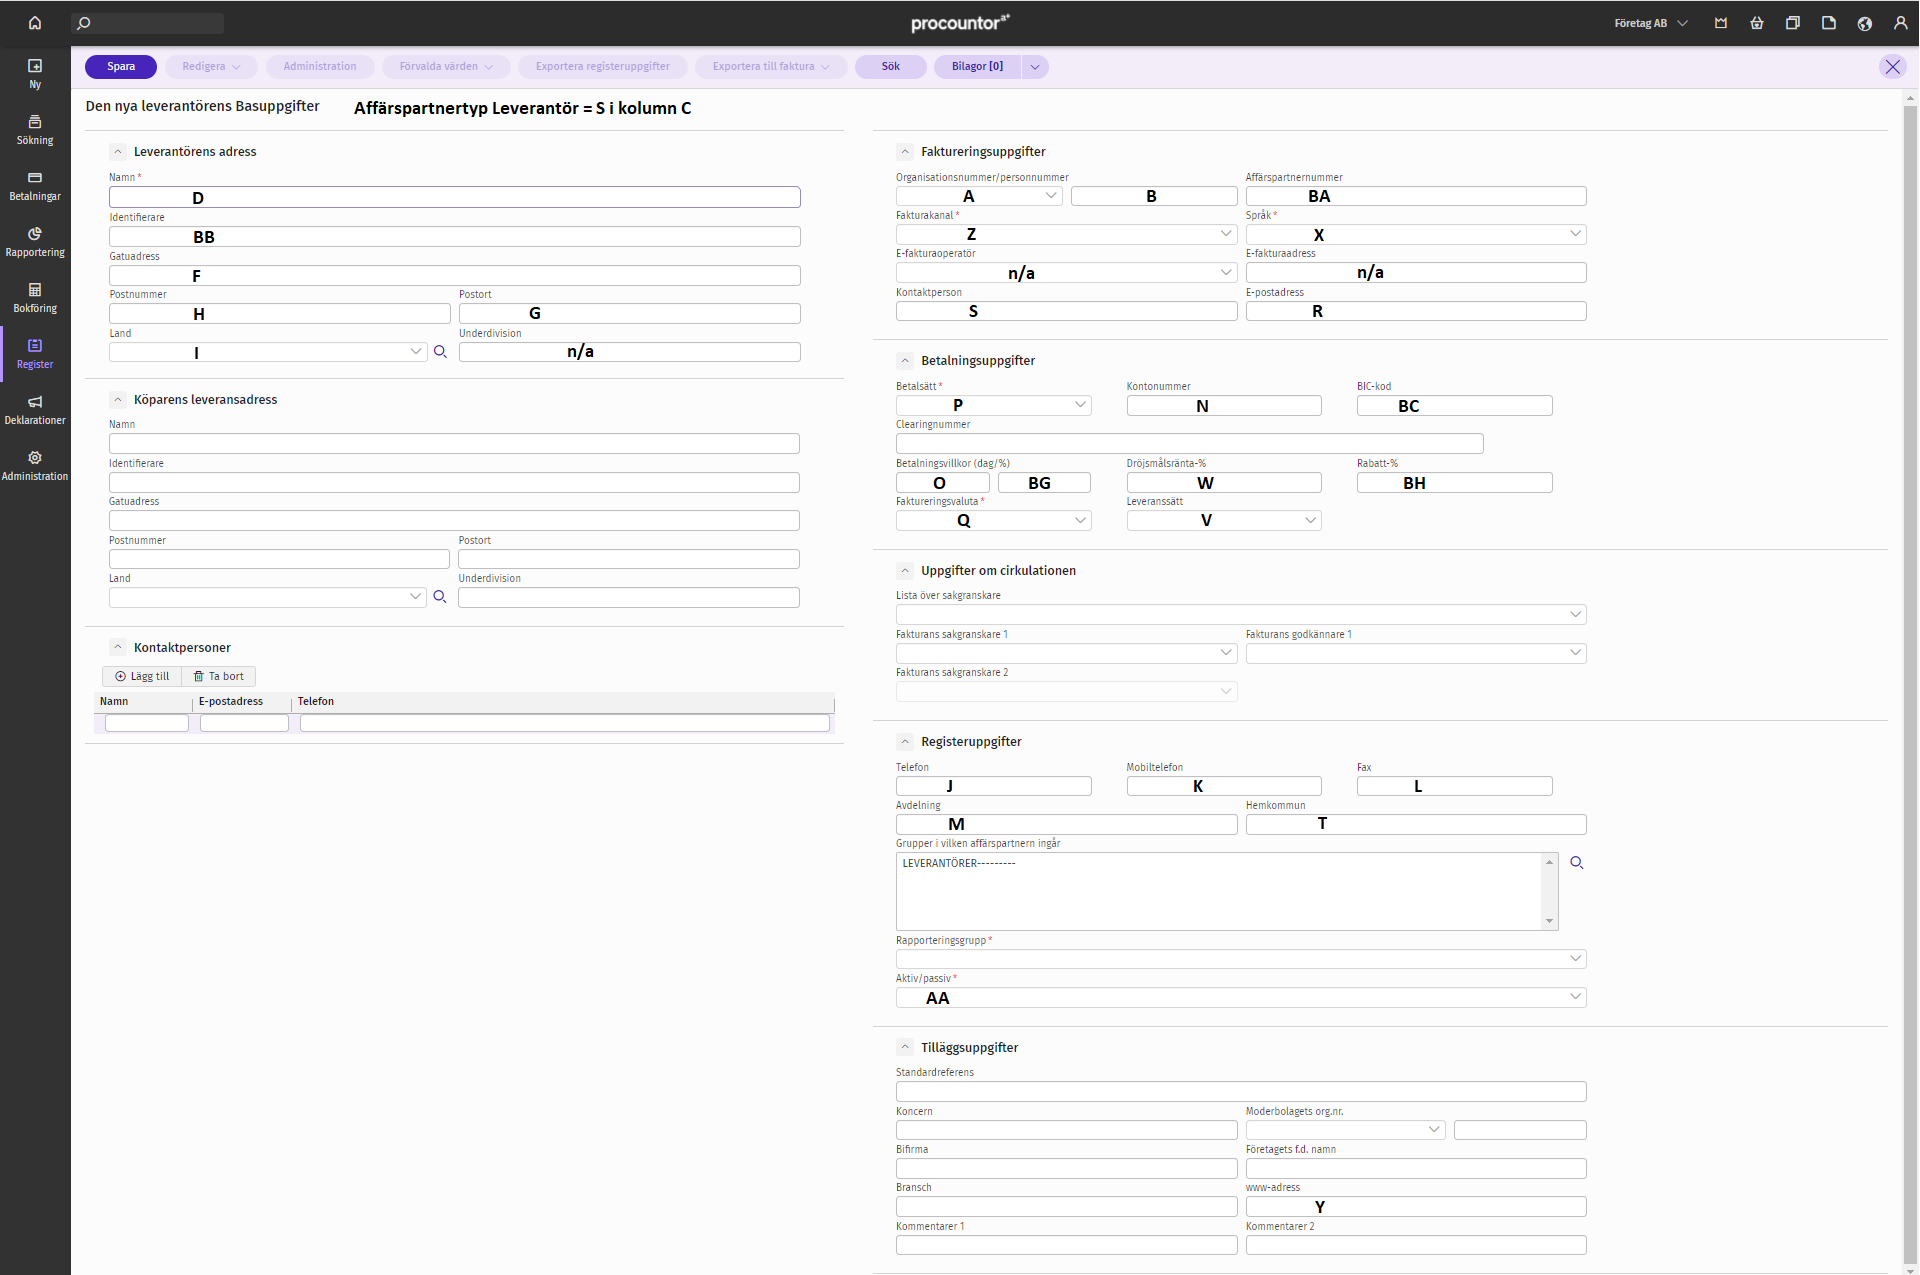Screen dimensions: 1920x1275
Task: Click search icon beside Grupper list
Action: pos(1577,863)
